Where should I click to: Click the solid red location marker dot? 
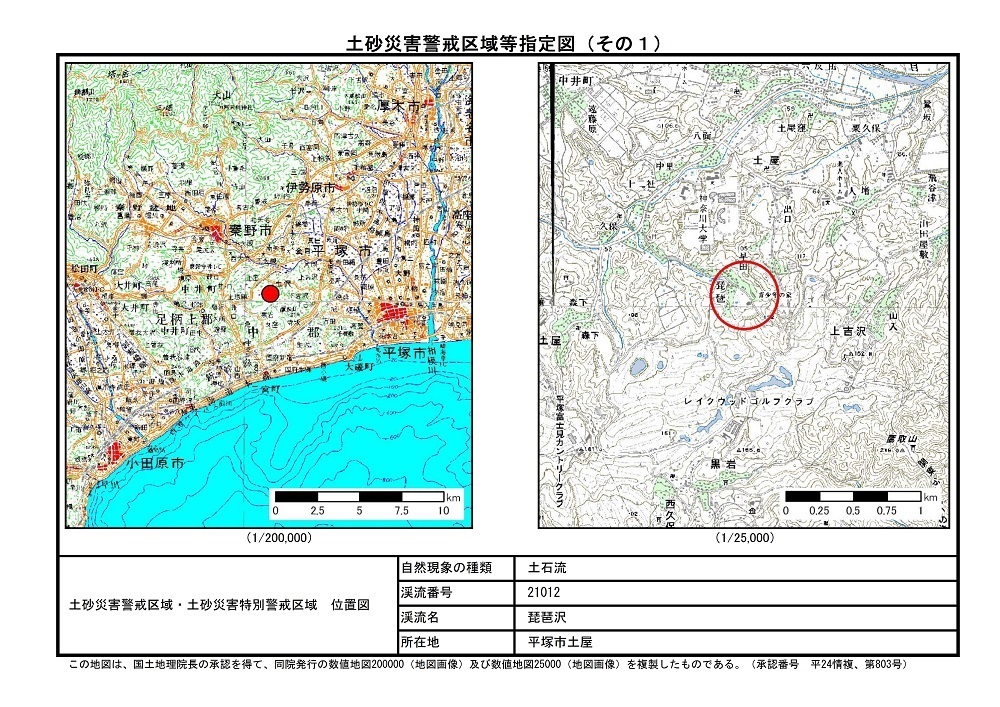click(x=269, y=293)
